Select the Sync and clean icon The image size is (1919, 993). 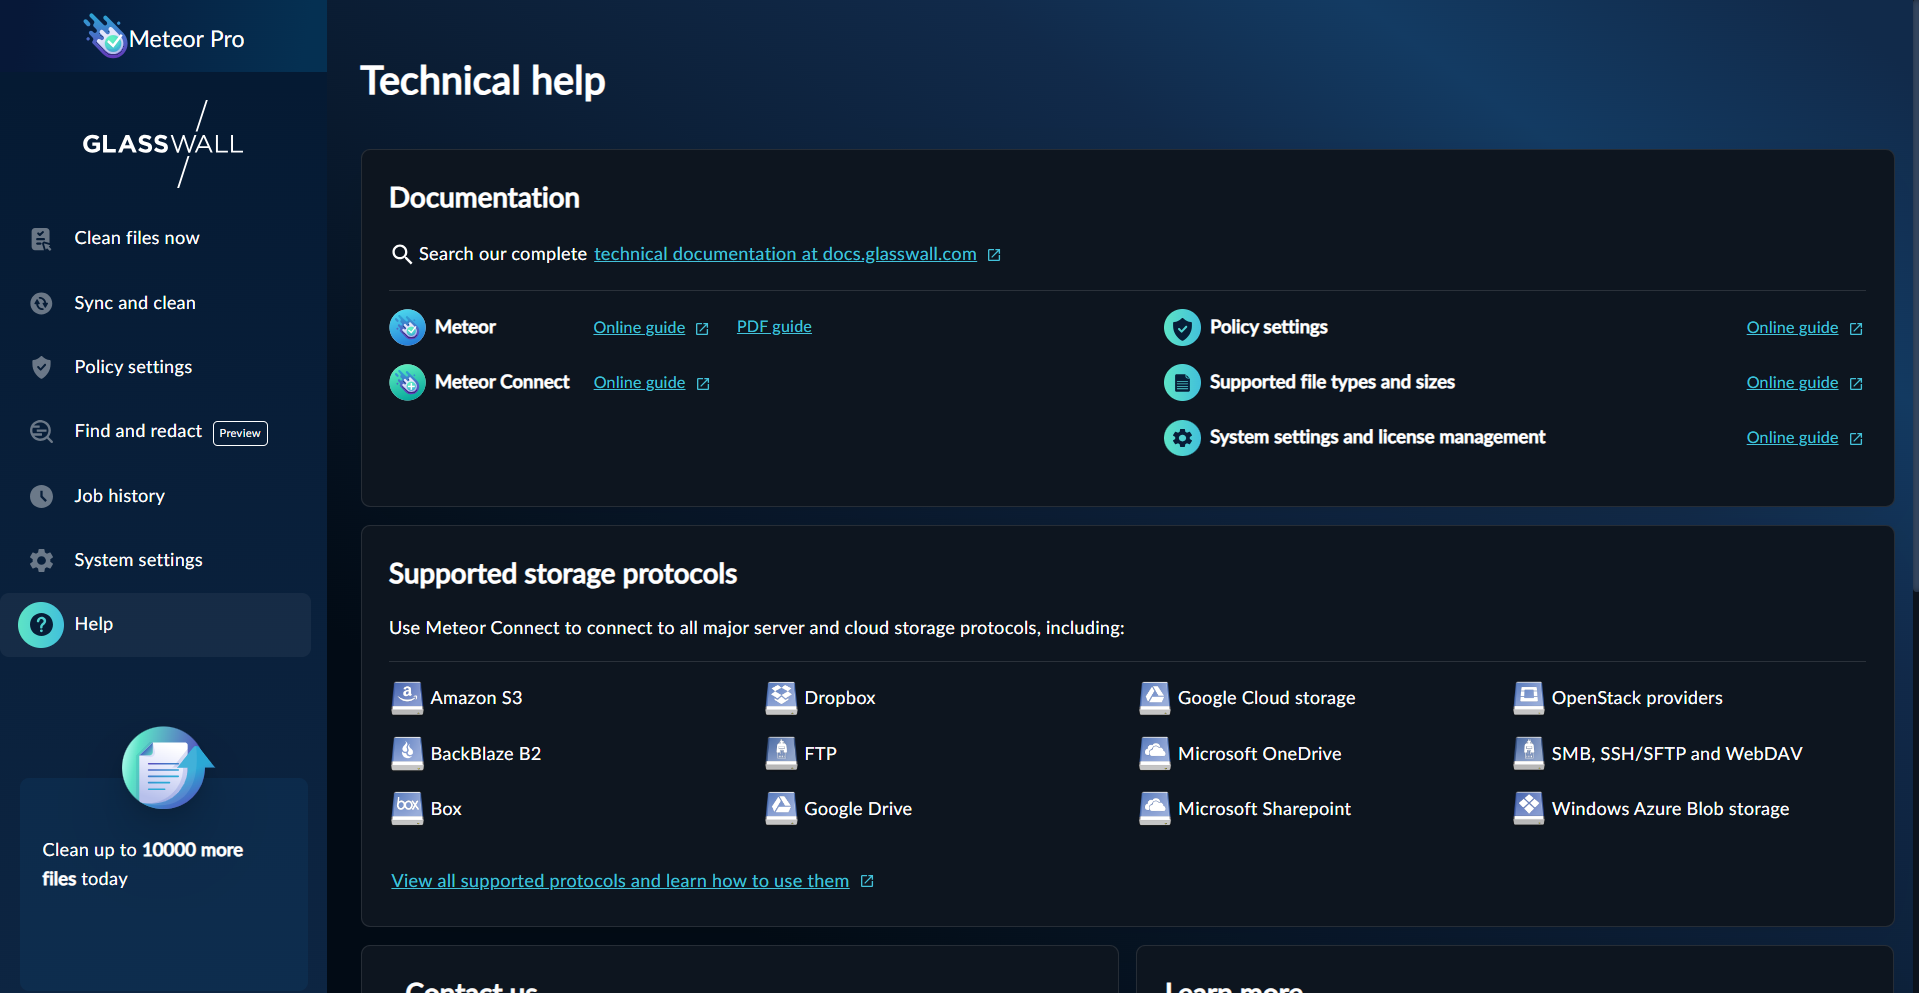point(40,303)
